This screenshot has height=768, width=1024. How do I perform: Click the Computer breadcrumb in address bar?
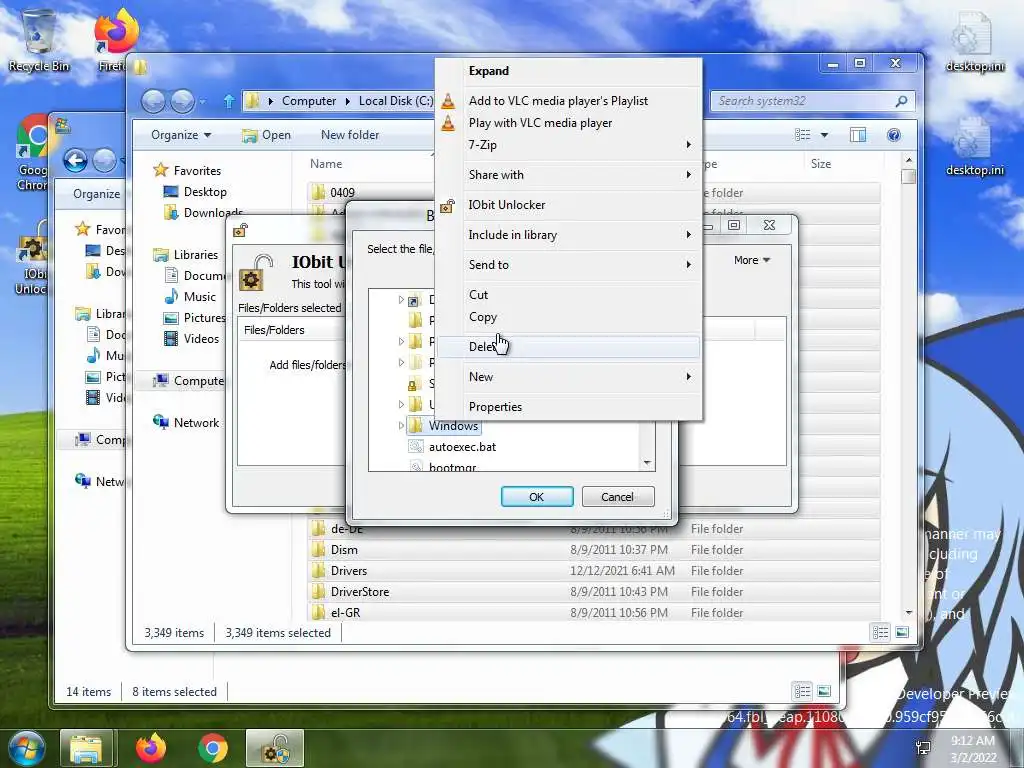pyautogui.click(x=309, y=101)
